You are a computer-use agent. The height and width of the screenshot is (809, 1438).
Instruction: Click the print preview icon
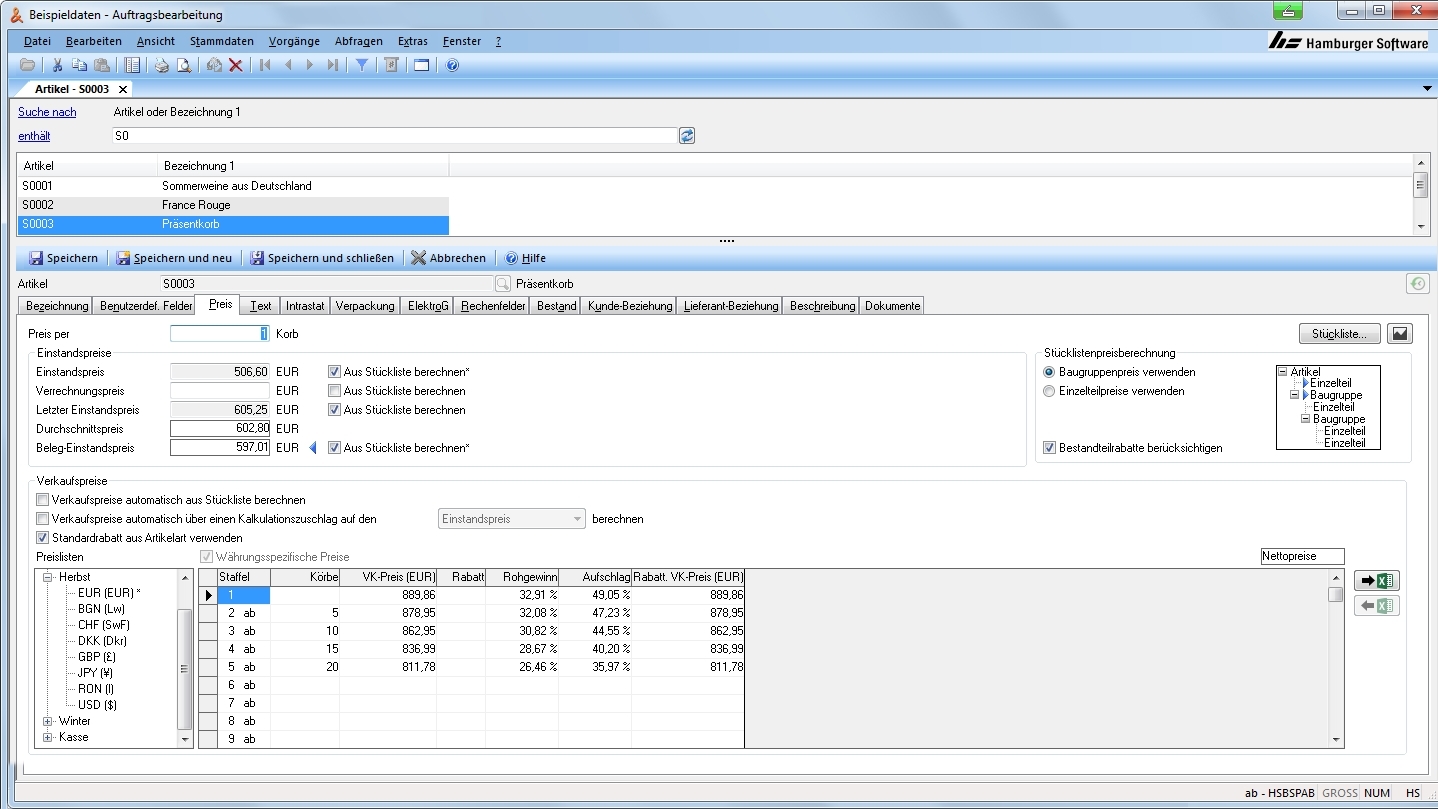point(184,65)
